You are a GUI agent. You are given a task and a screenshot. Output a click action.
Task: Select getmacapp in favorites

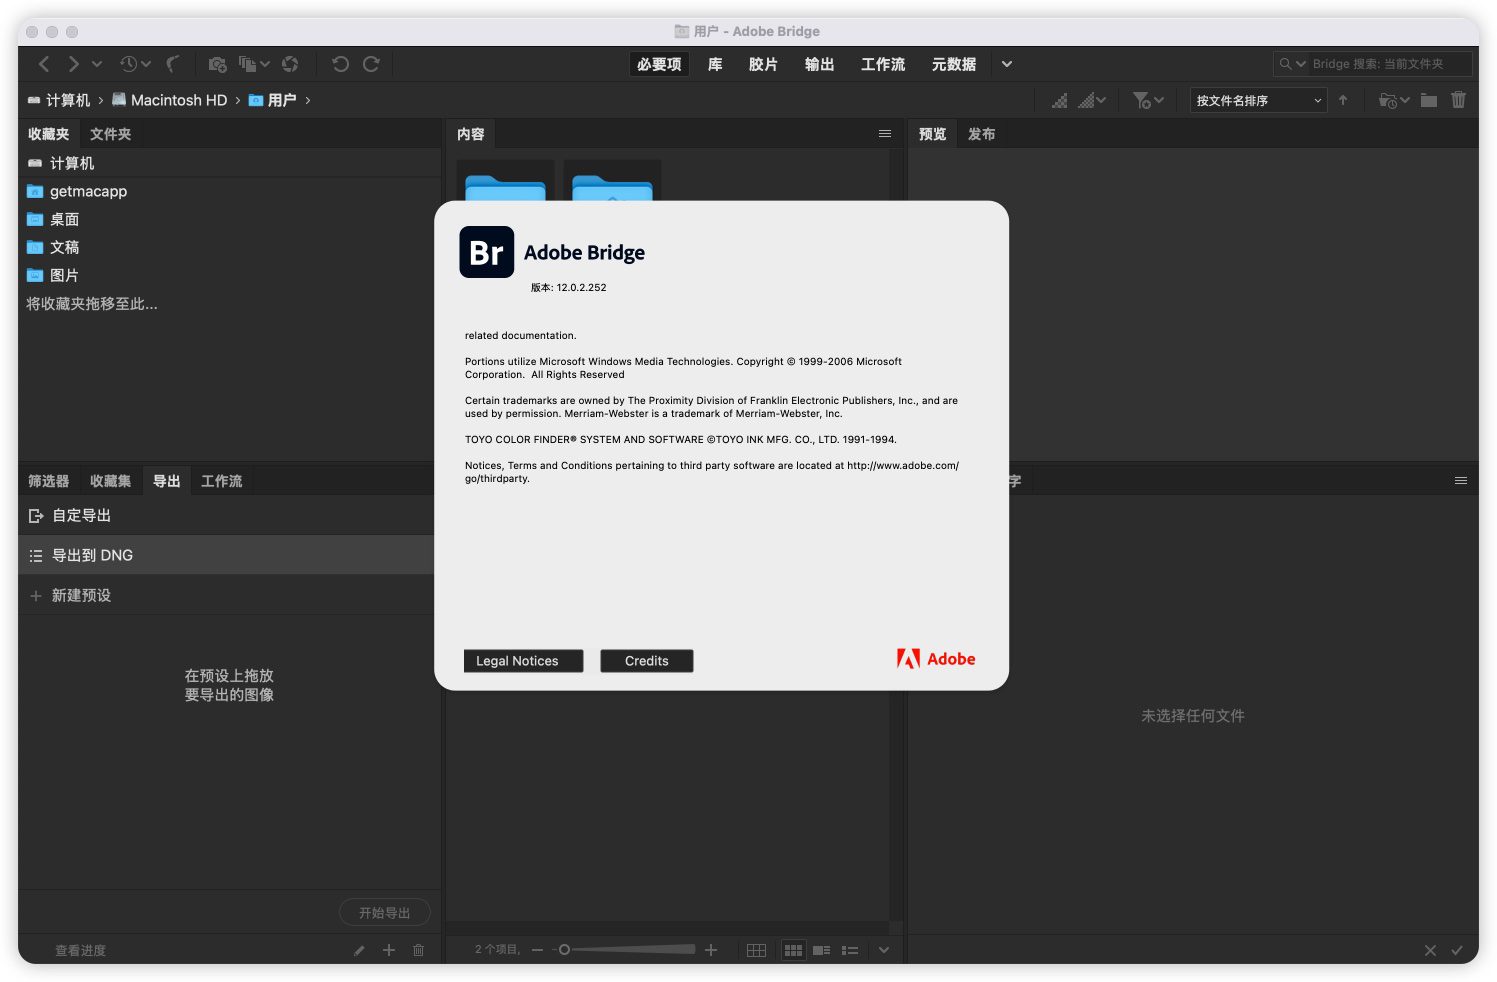click(229, 191)
